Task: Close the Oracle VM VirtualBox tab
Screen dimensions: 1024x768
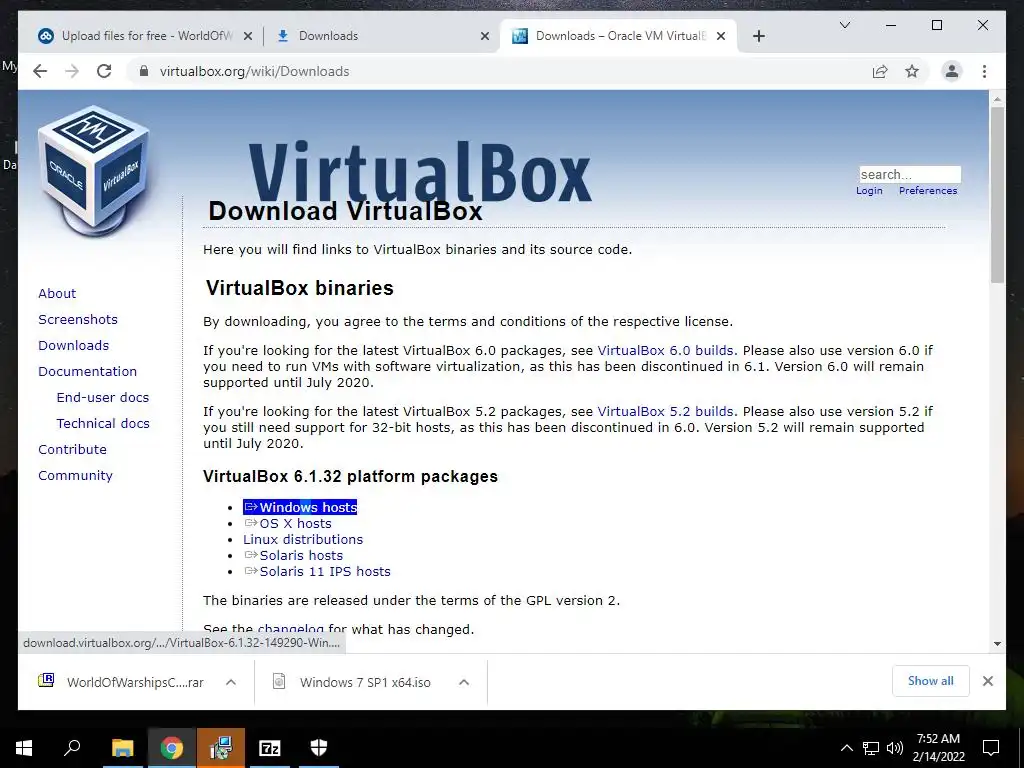Action: tap(721, 36)
